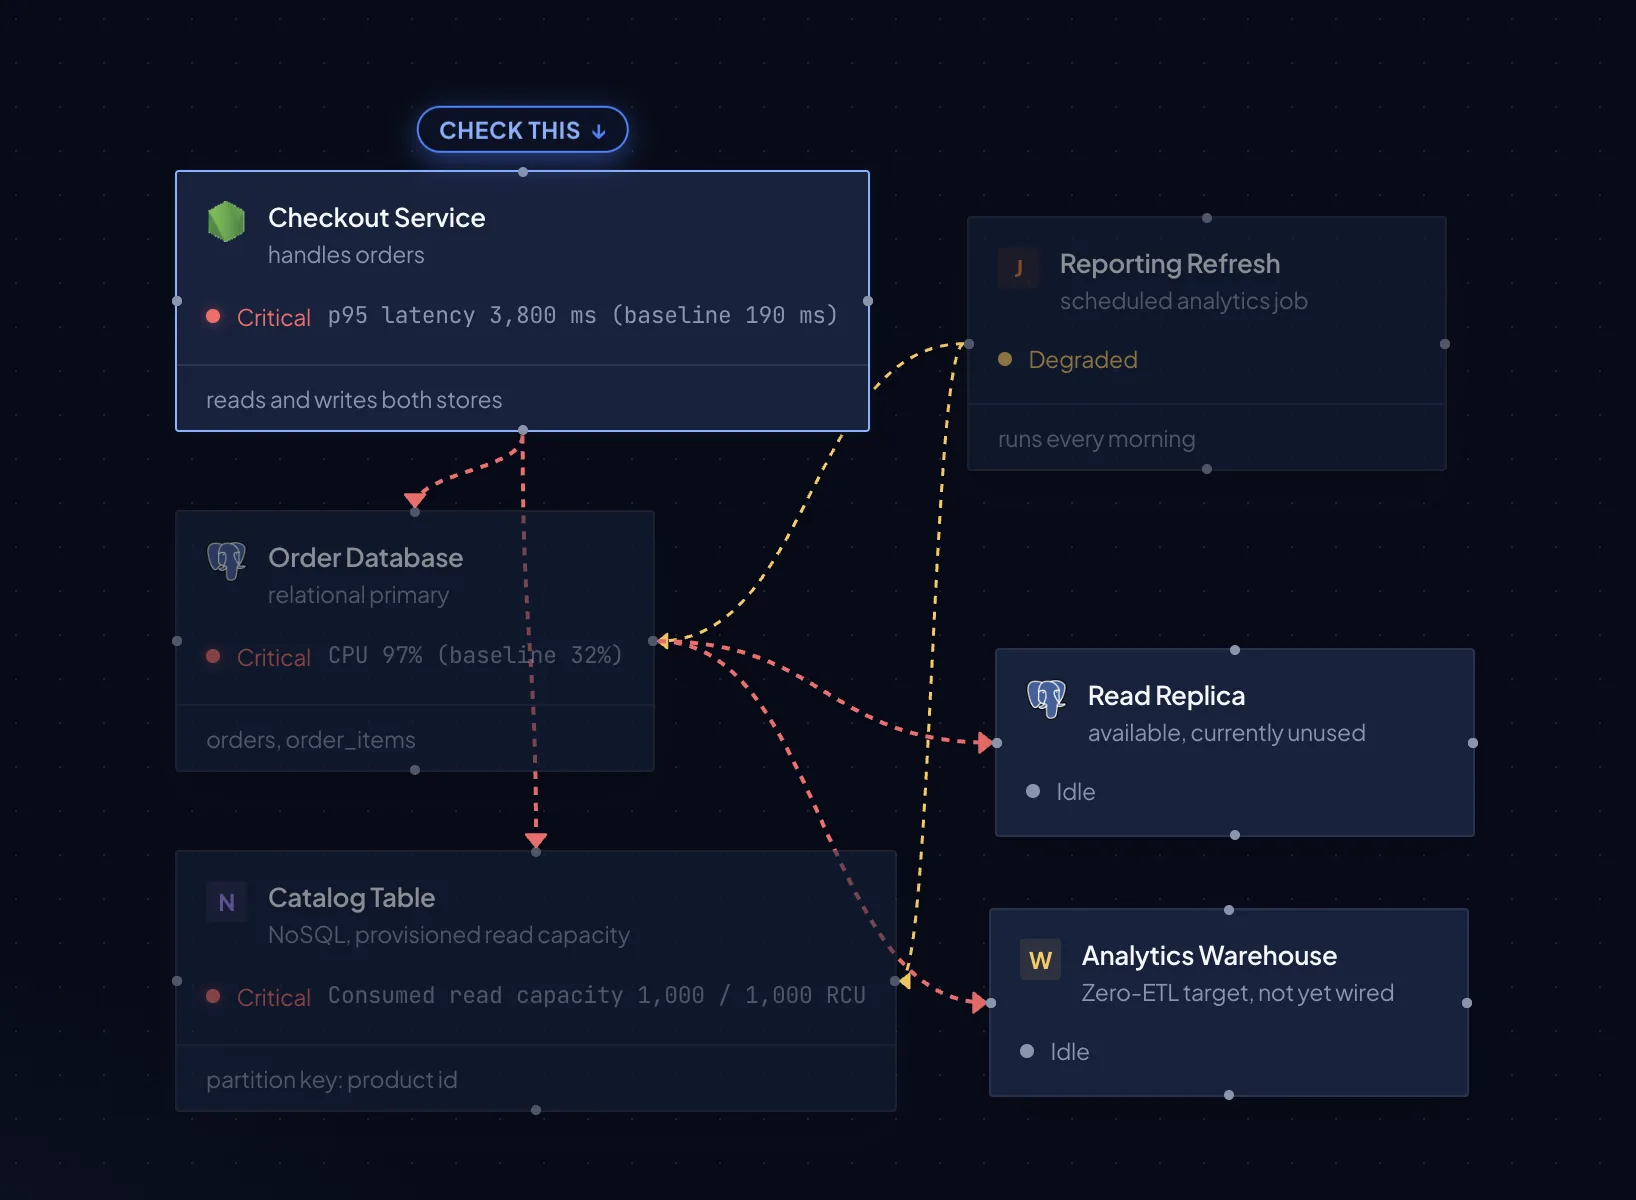Click the p95 latency 3,800 ms metric
The height and width of the screenshot is (1200, 1636).
(x=583, y=316)
